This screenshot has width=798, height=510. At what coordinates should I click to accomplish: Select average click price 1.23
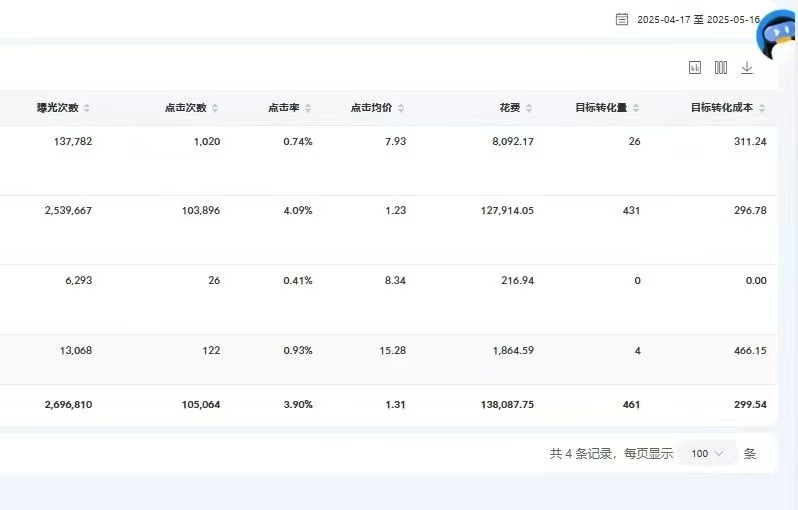point(395,210)
